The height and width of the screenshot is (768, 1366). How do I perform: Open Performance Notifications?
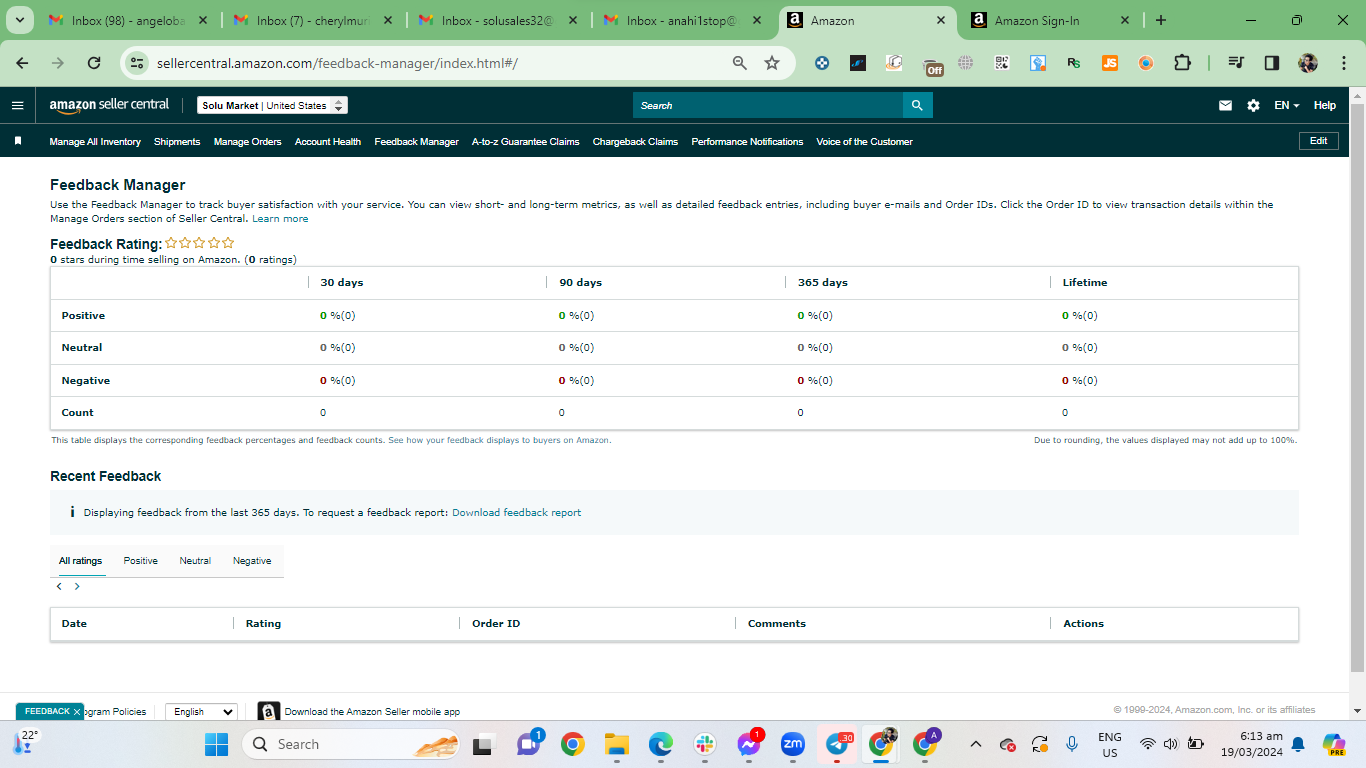click(747, 142)
